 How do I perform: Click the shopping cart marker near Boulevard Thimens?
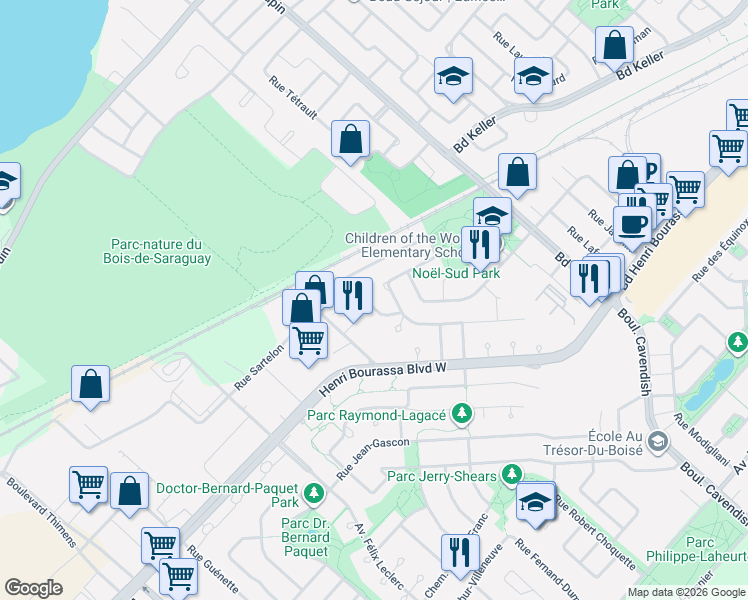(x=88, y=486)
